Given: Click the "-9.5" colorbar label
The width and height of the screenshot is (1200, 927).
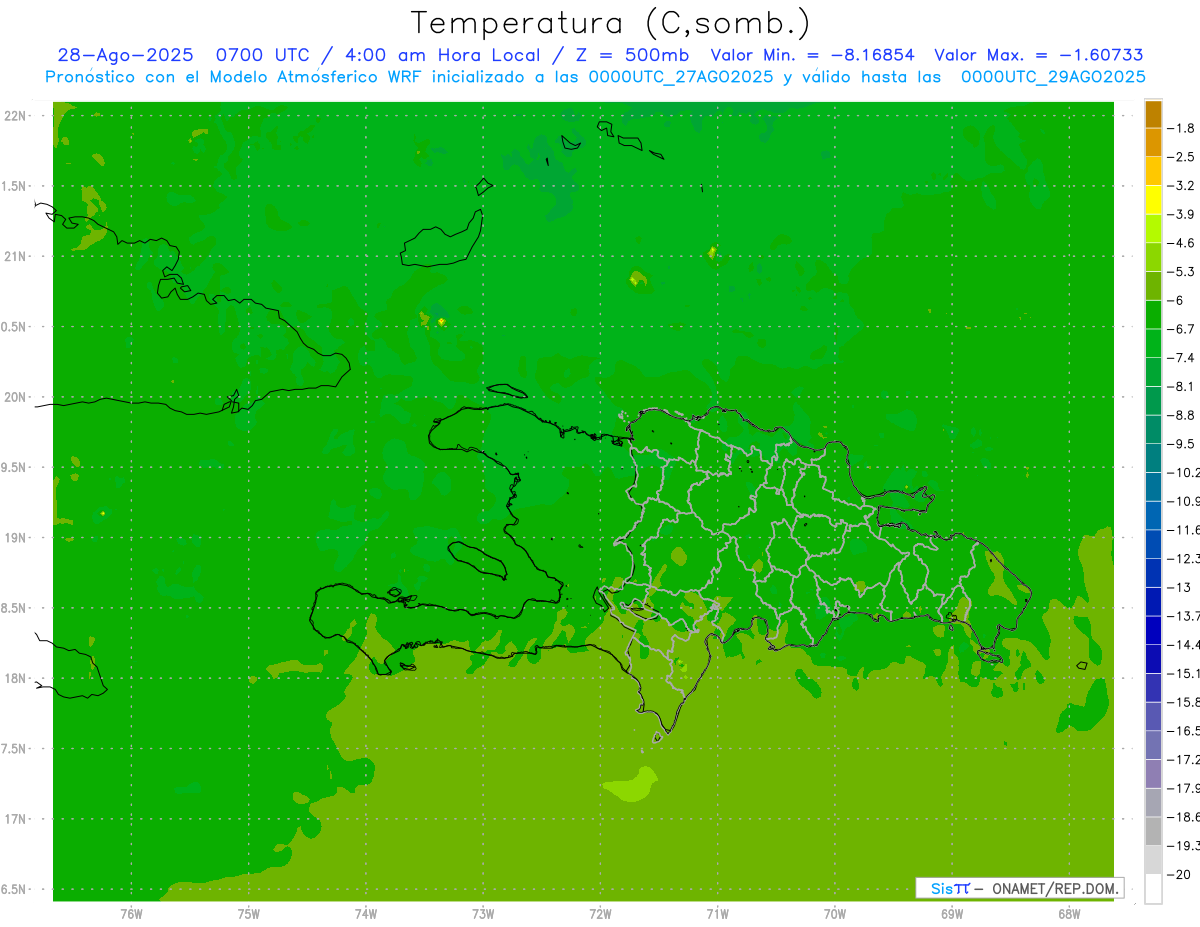Looking at the screenshot, I should [1182, 444].
